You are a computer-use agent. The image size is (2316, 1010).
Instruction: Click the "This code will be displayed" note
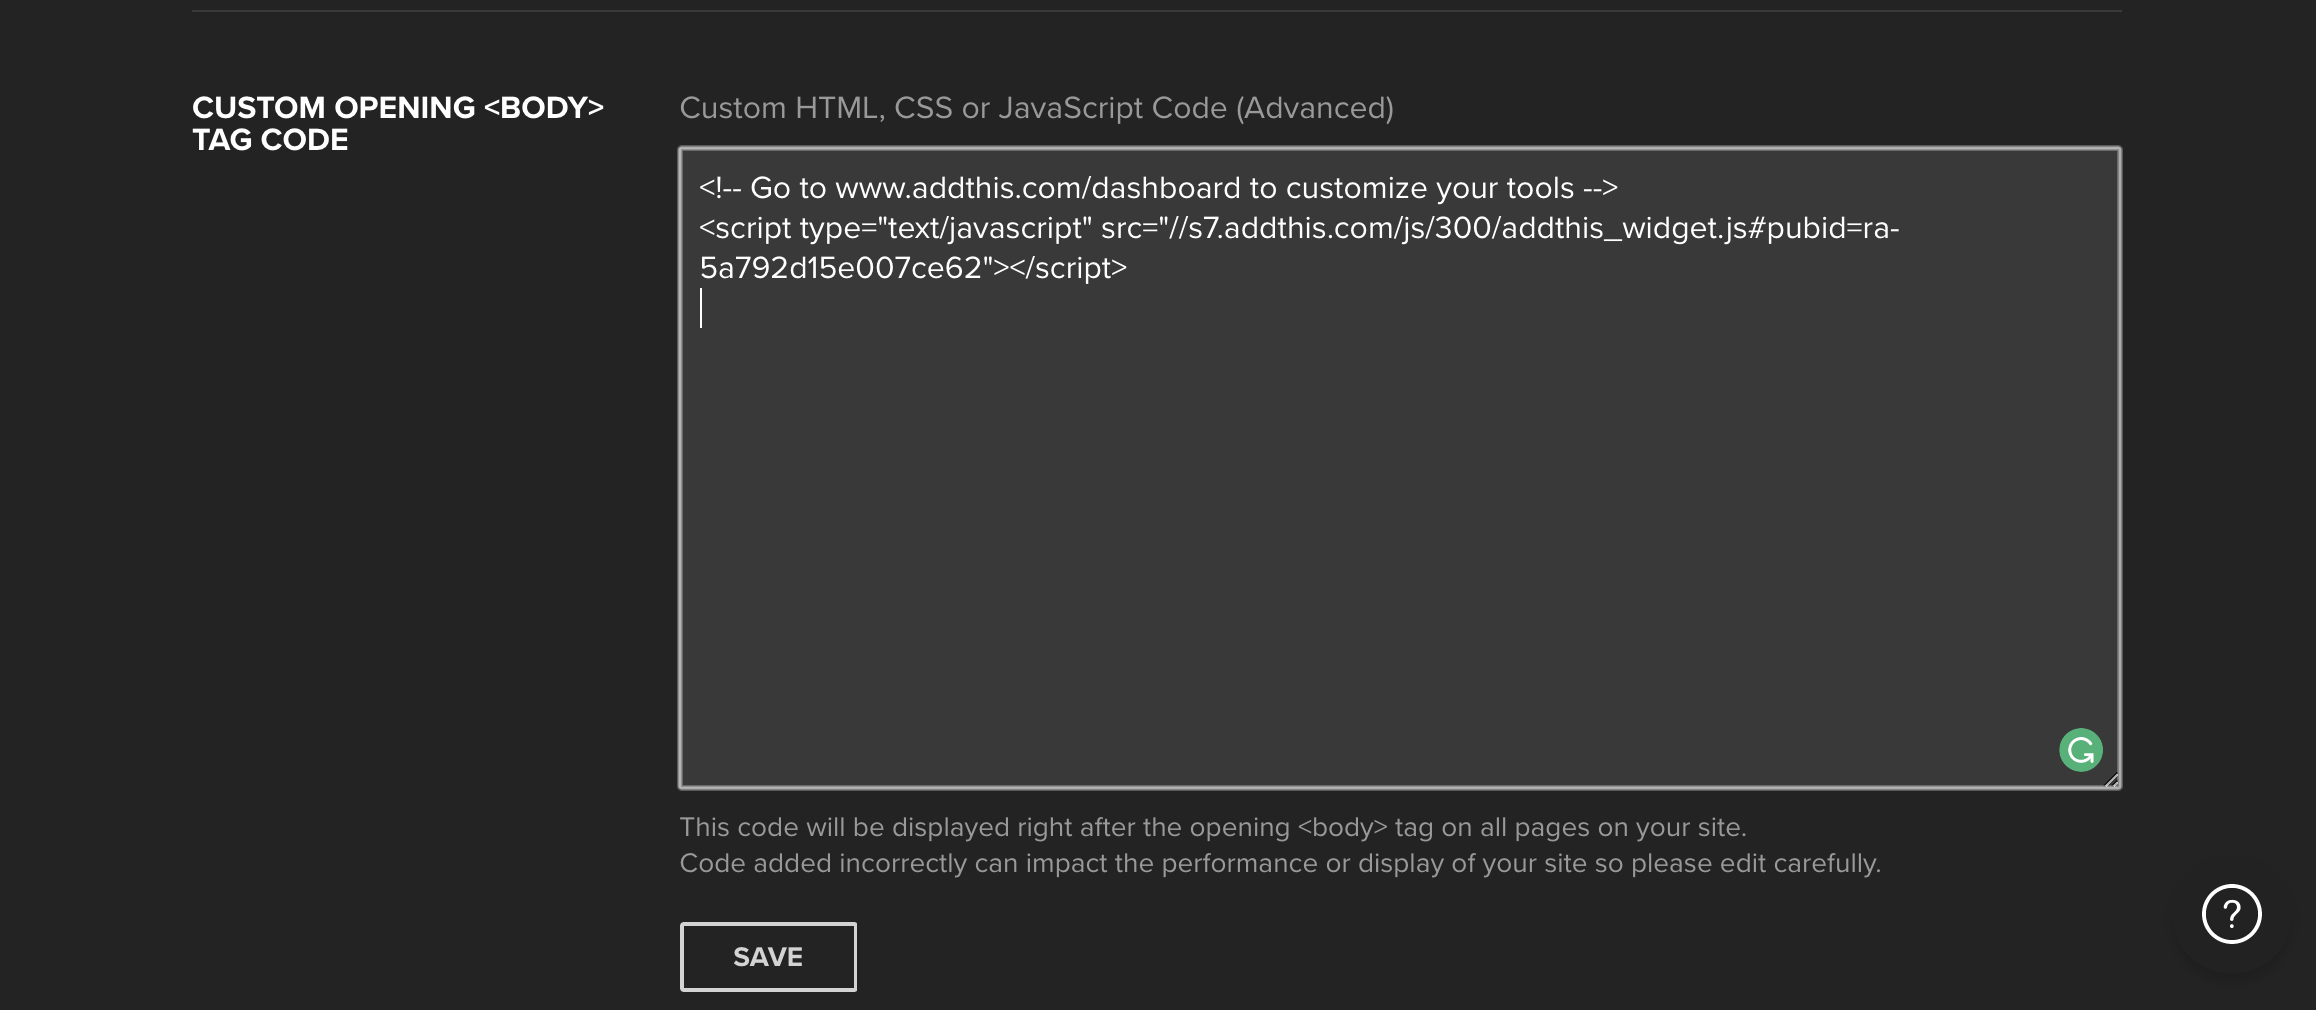(x=1212, y=828)
